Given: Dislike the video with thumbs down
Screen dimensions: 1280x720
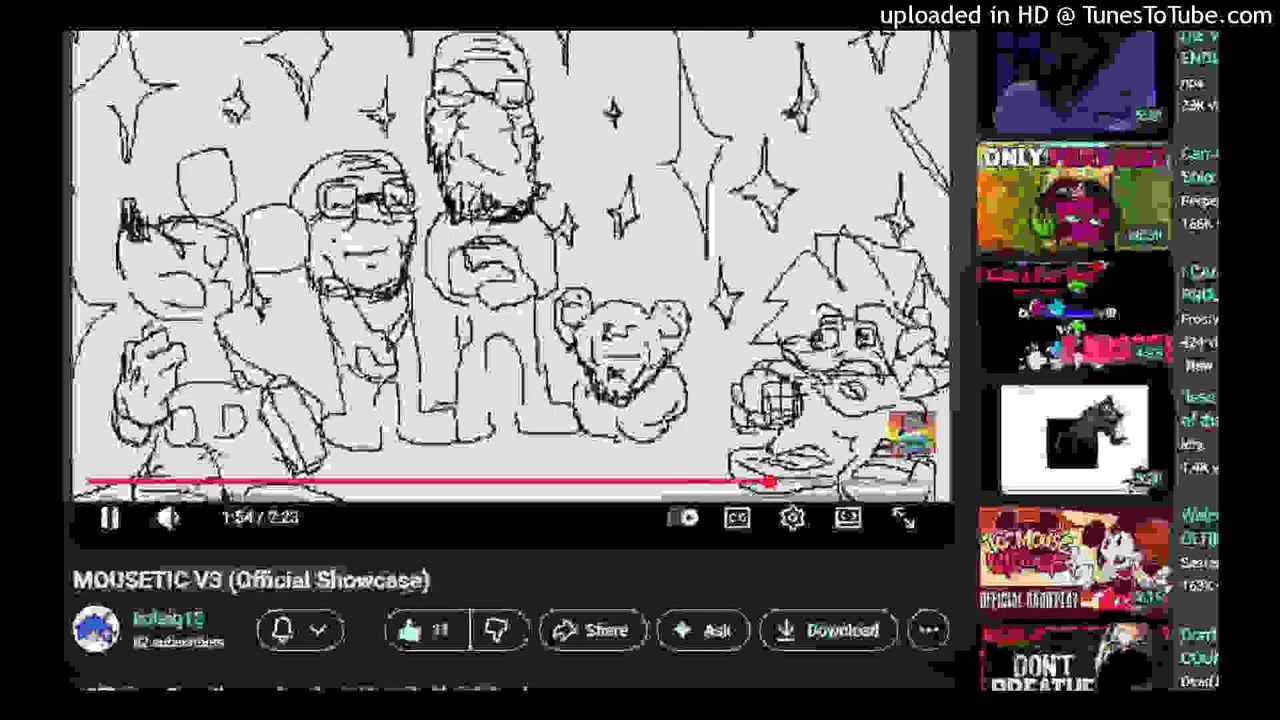Looking at the screenshot, I should 498,630.
